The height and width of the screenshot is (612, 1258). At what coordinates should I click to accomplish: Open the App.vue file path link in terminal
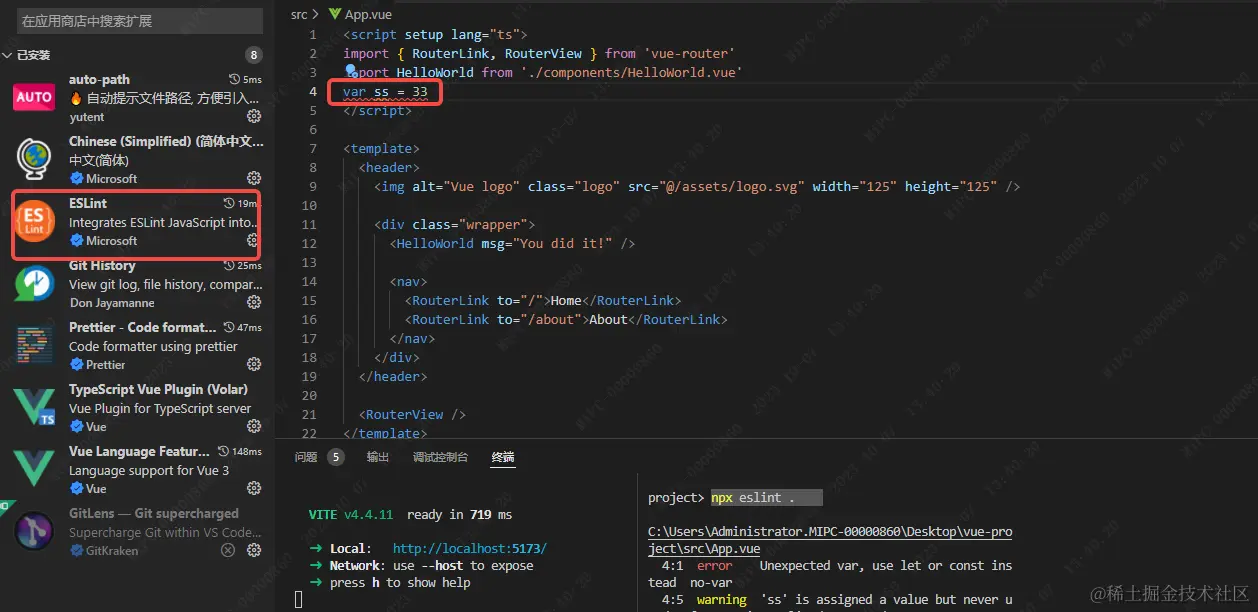830,541
